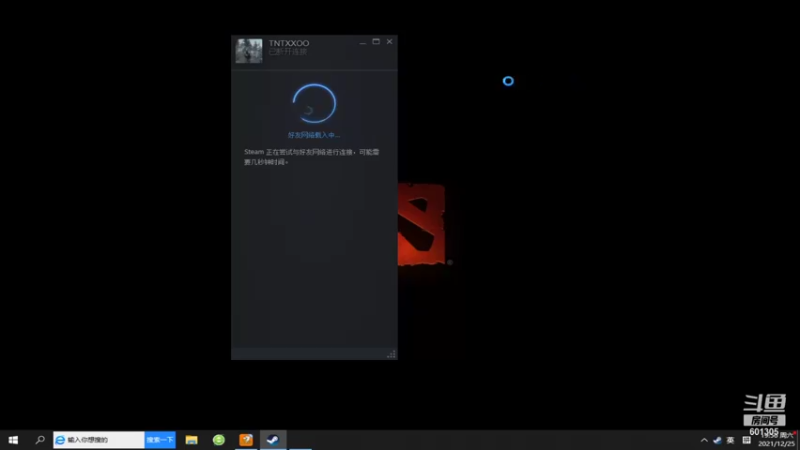The image size is (800, 450).
Task: Toggle the 英 input language indicator
Action: 731,440
